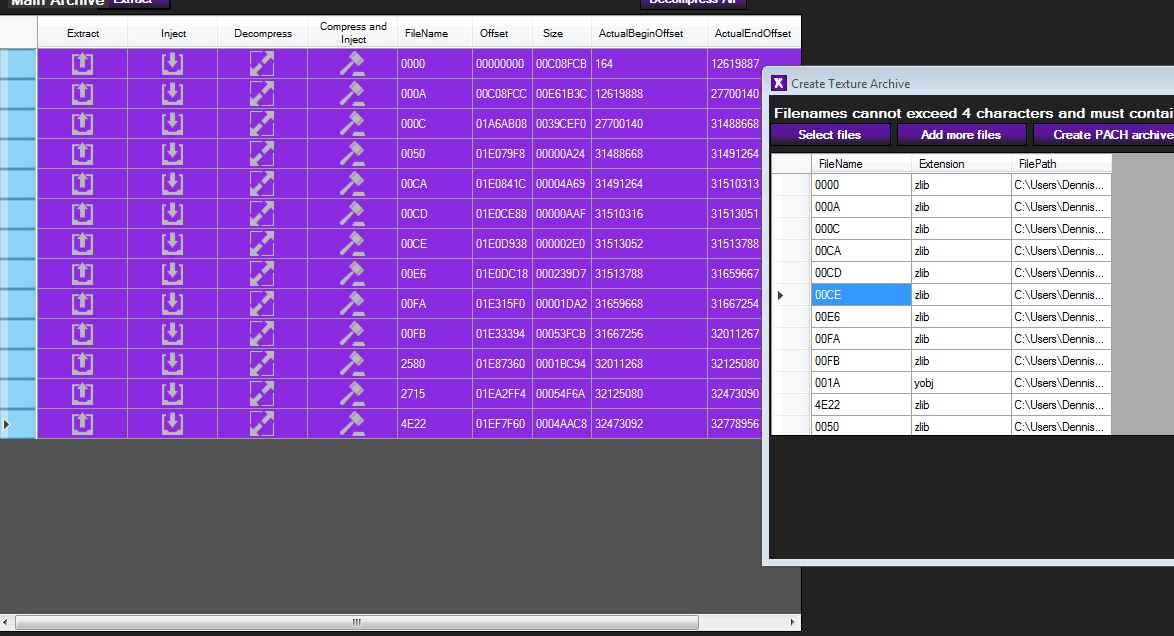
Task: Decompress the 2580 file entry
Action: 262,364
